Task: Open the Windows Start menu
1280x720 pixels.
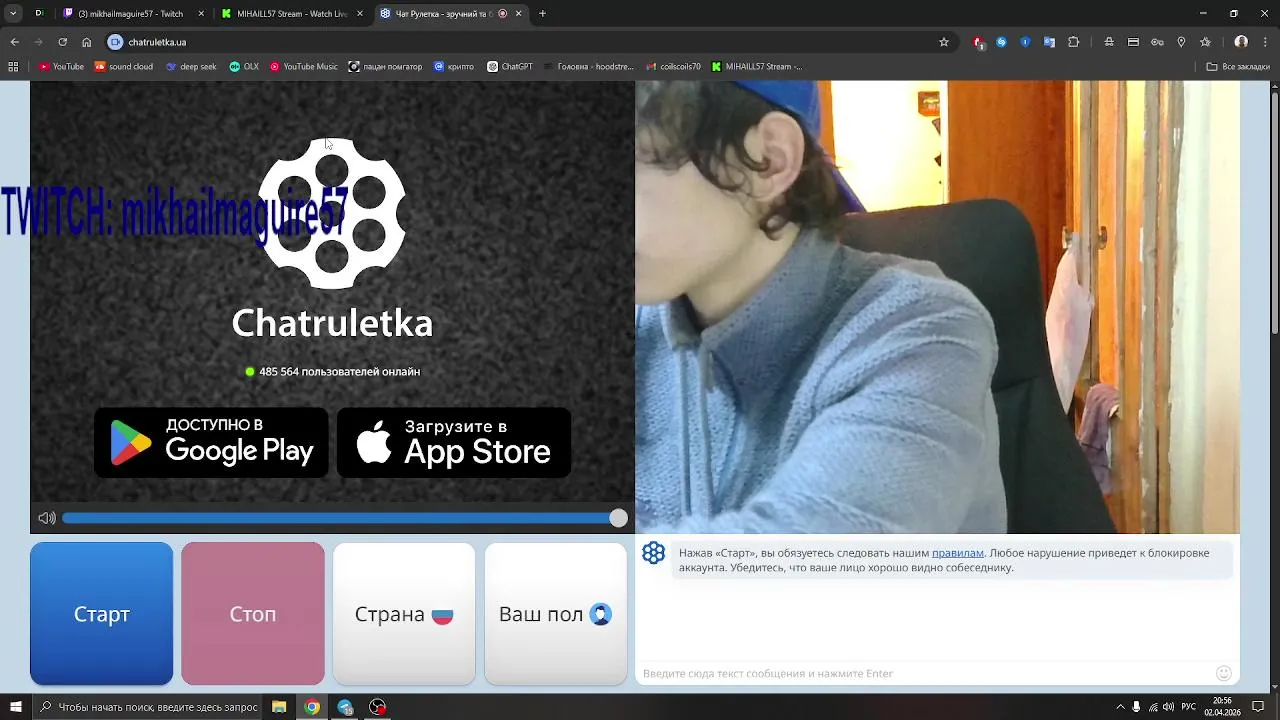Action: coord(15,707)
